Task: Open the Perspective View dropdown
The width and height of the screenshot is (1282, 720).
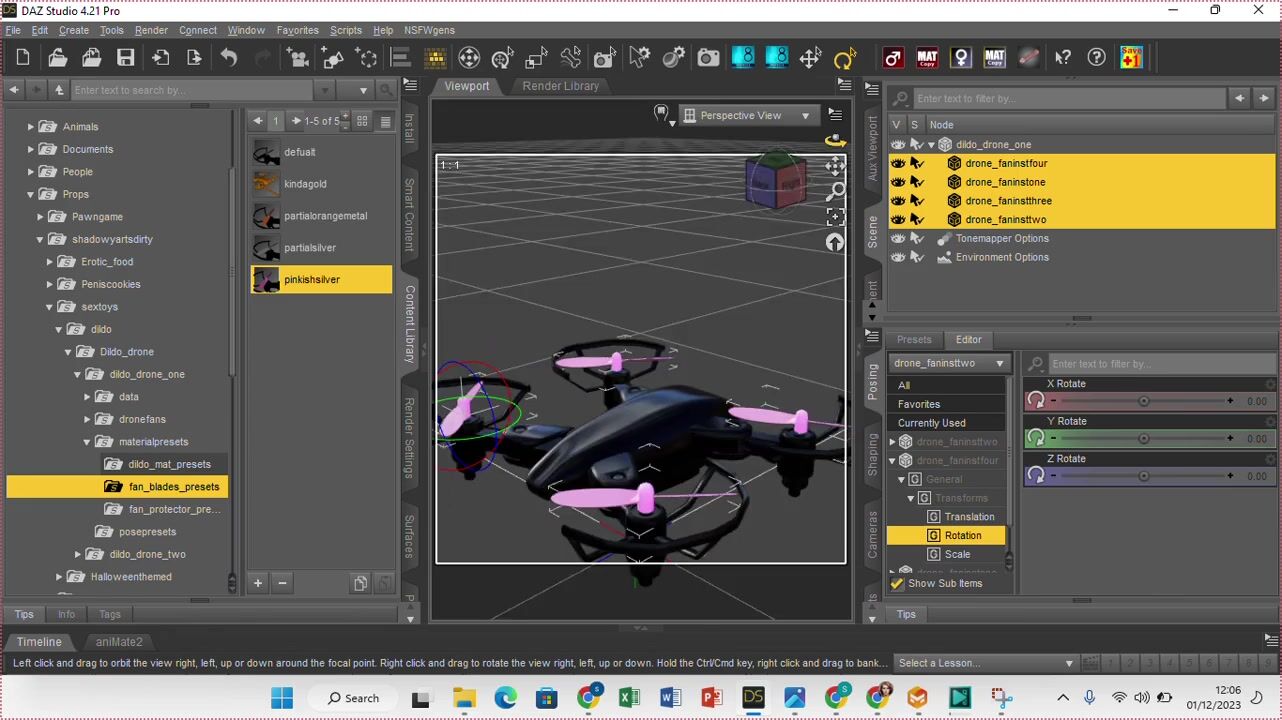Action: click(x=746, y=116)
